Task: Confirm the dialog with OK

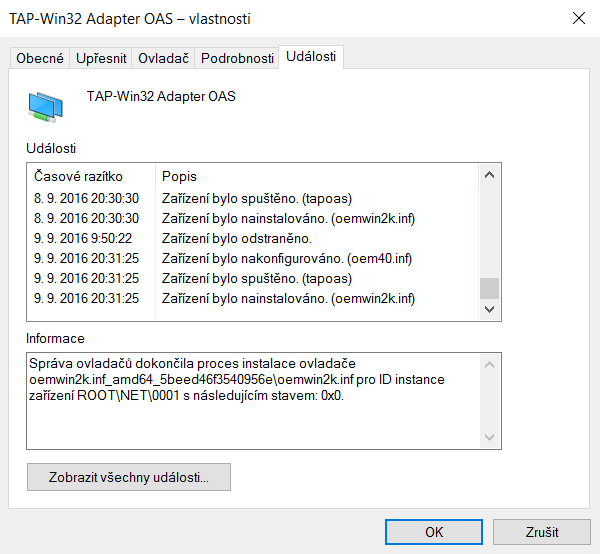Action: (x=433, y=532)
